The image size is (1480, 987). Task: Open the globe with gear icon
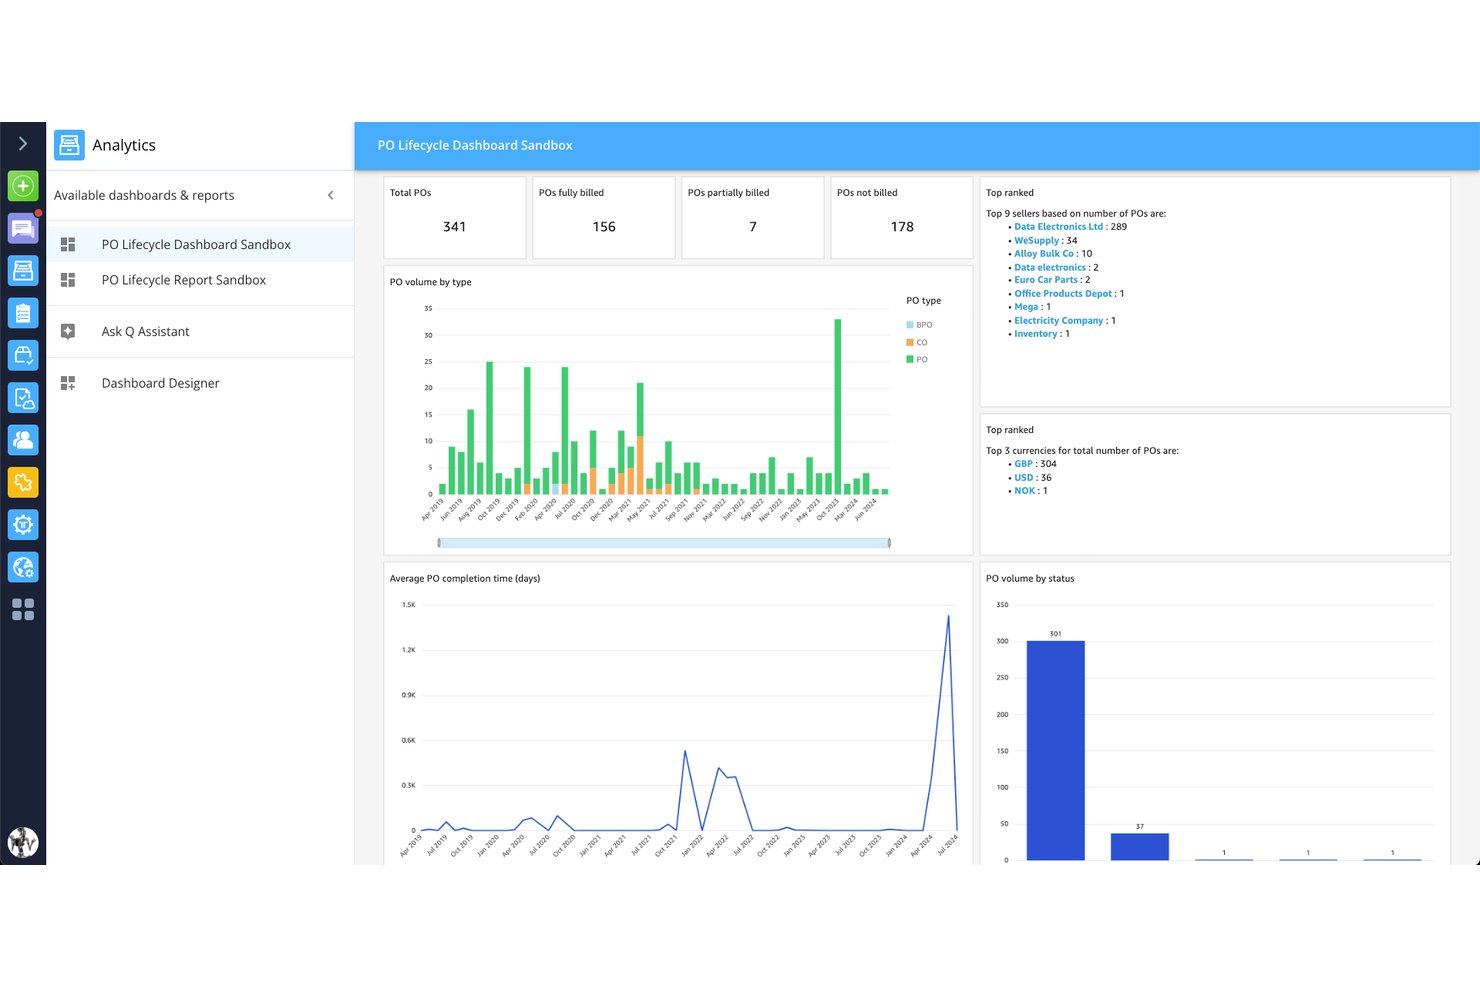[23, 567]
